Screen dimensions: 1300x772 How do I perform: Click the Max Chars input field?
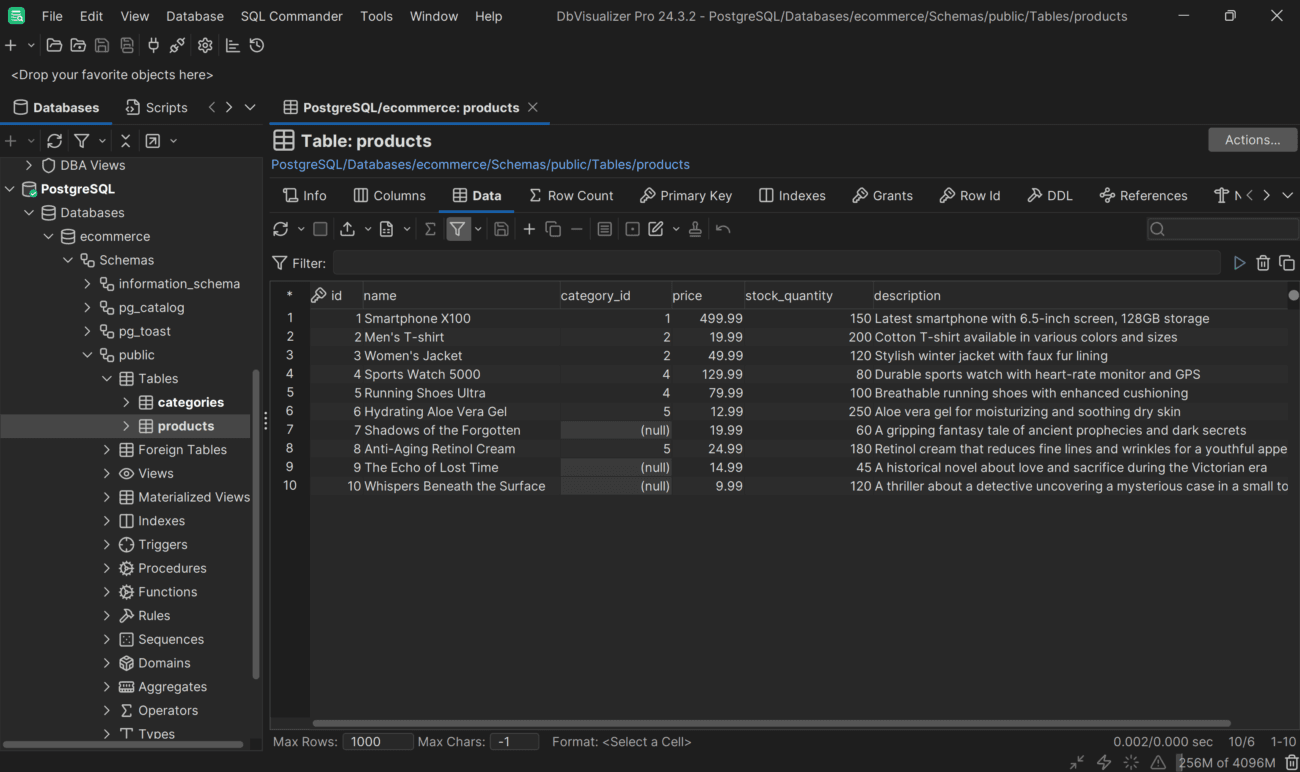point(515,742)
